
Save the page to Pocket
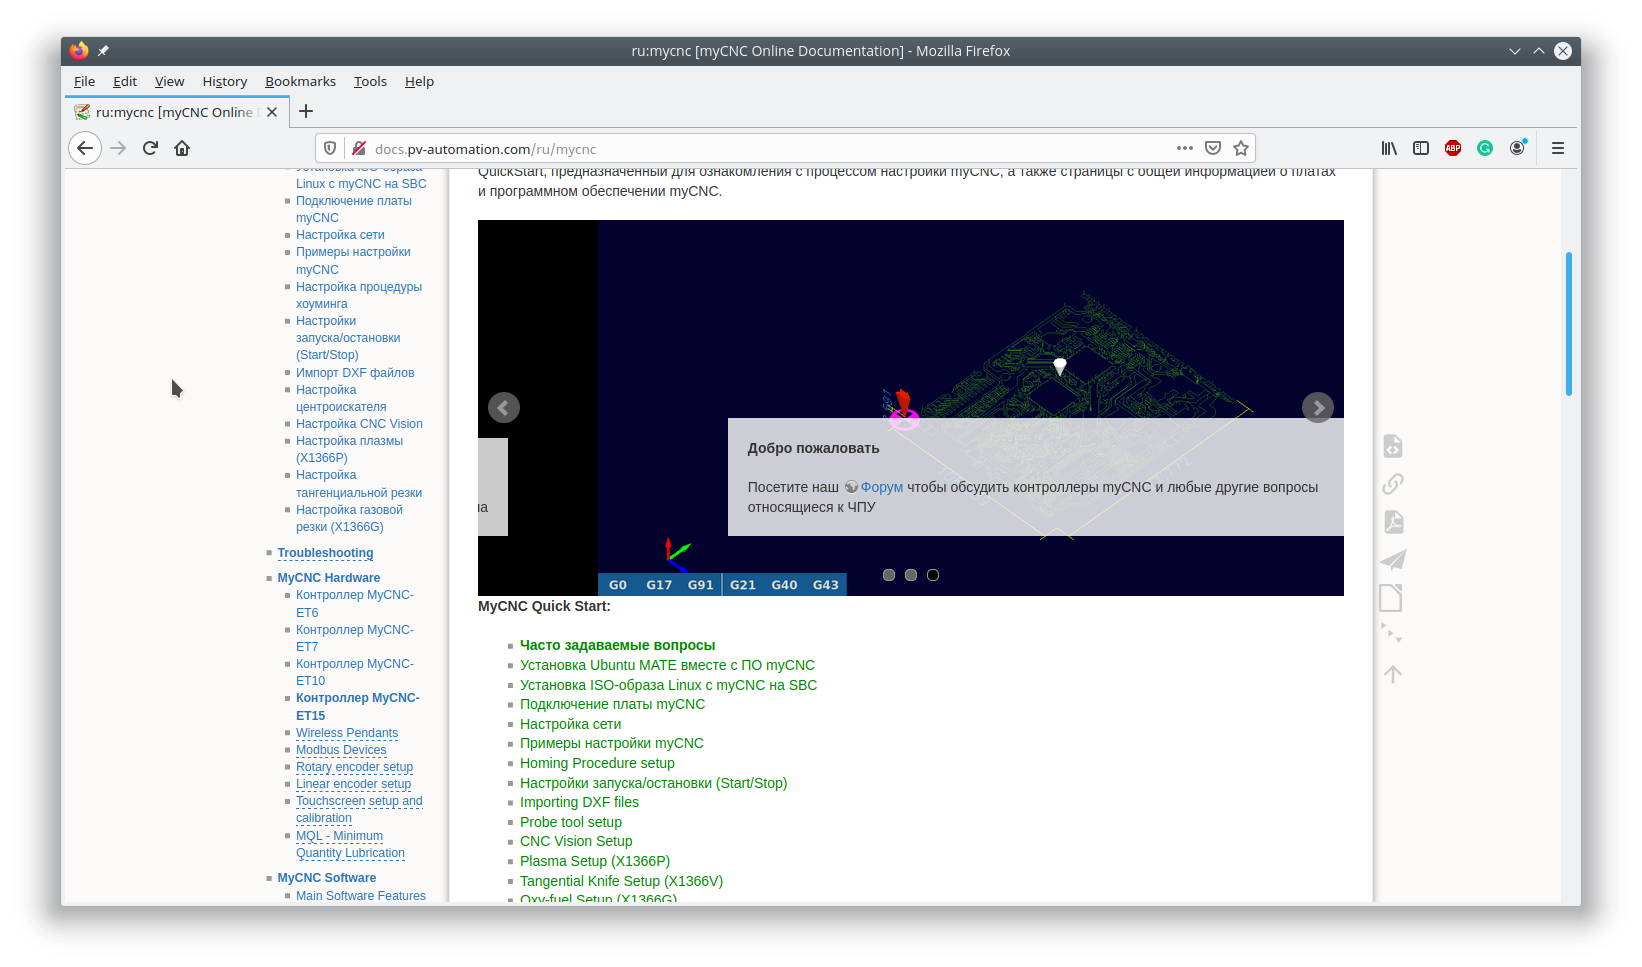pyautogui.click(x=1213, y=148)
